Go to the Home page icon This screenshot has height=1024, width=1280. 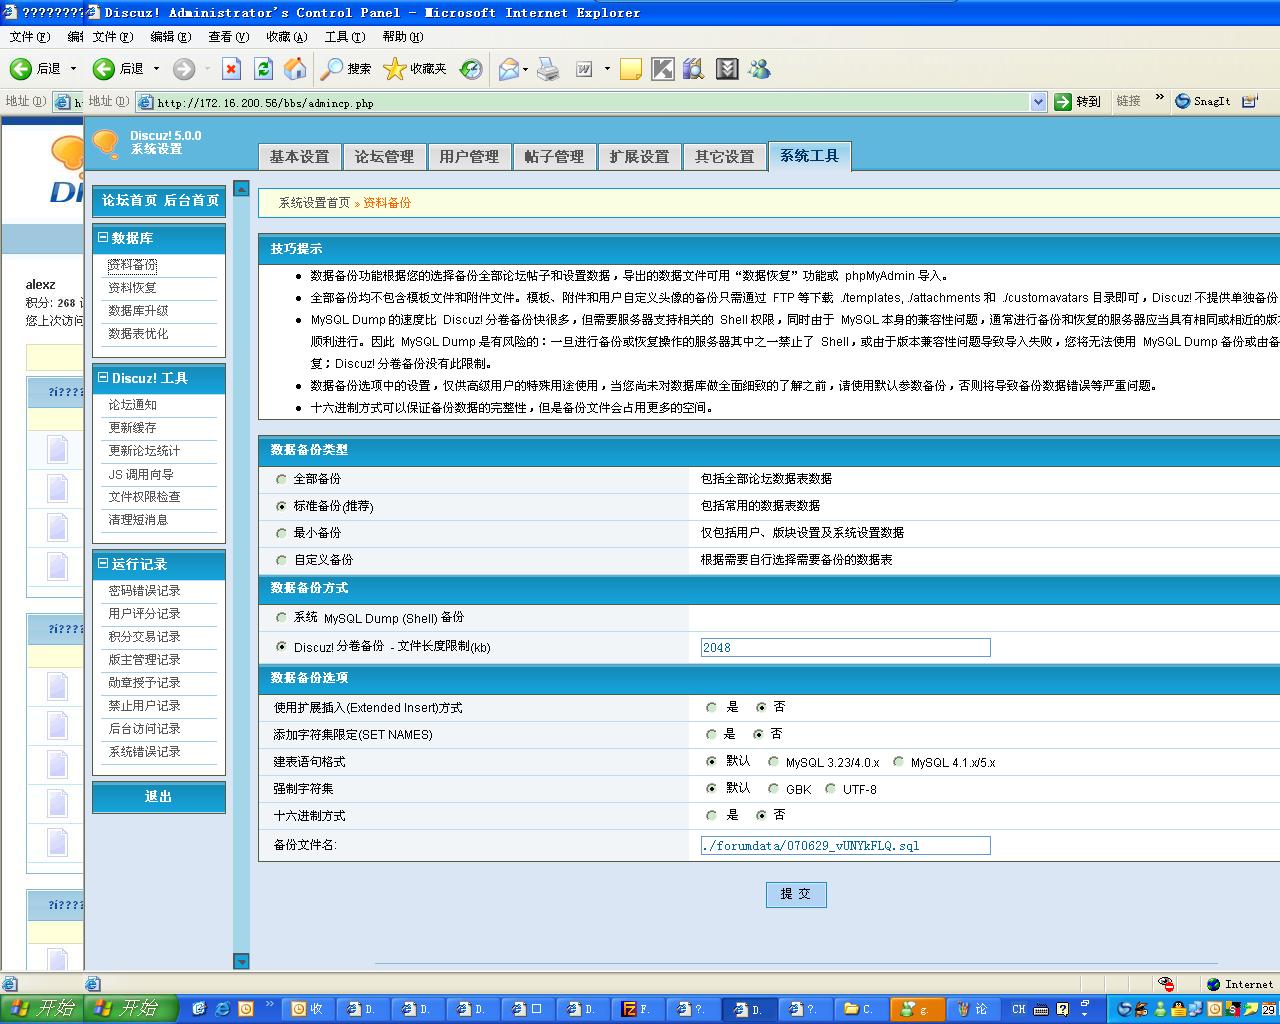(x=295, y=69)
